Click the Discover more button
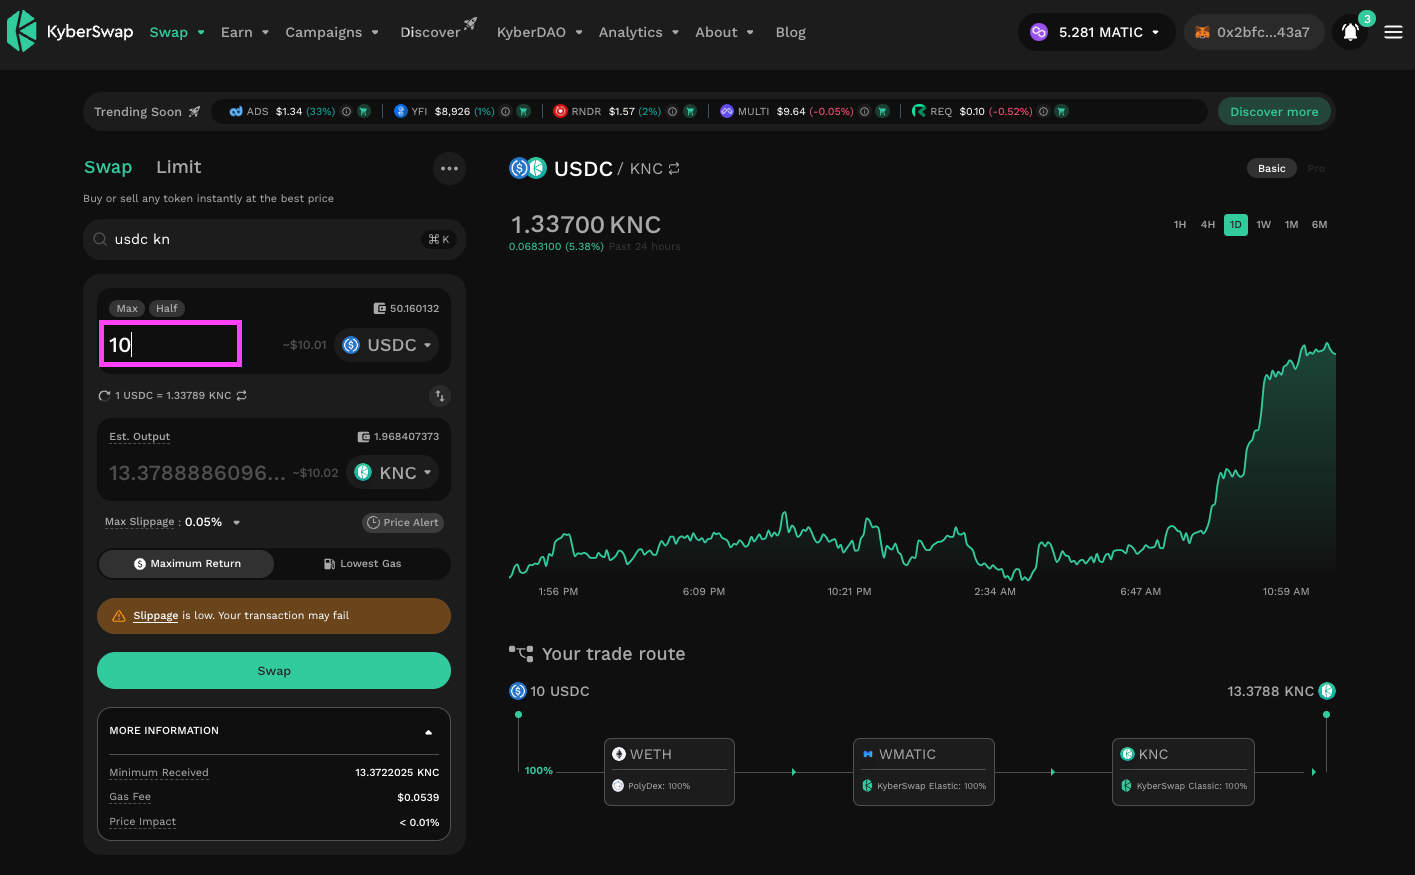Viewport: 1415px width, 875px height. tap(1274, 111)
